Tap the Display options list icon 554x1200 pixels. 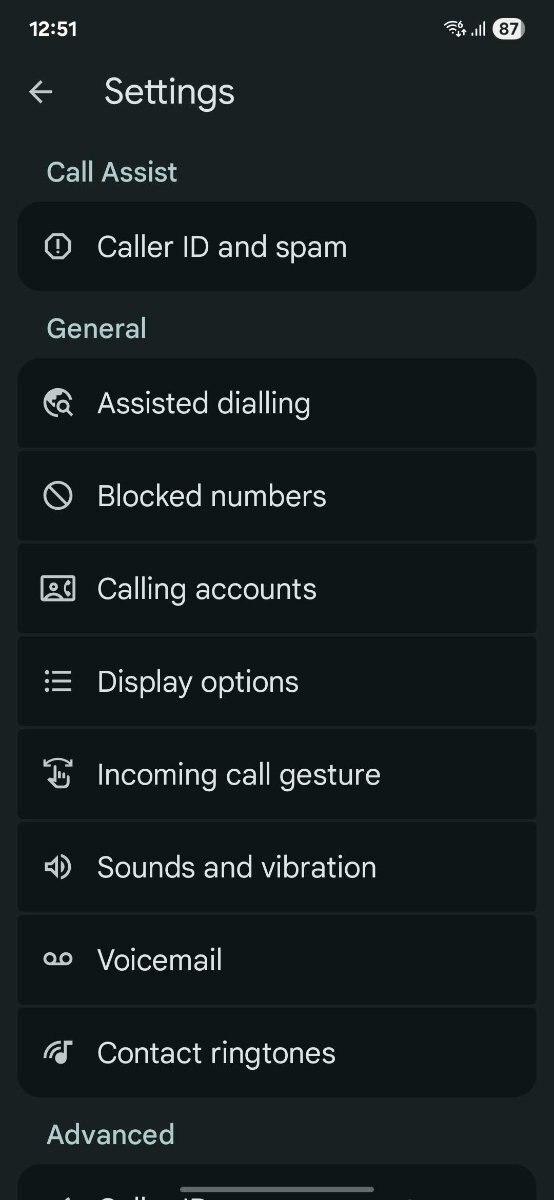coord(58,682)
